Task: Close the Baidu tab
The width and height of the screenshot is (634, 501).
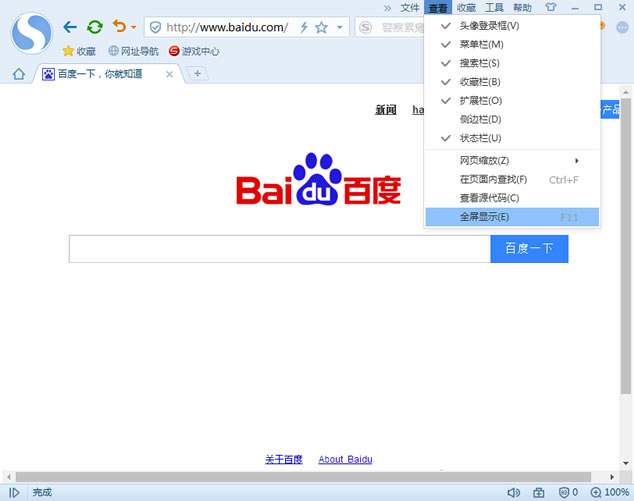Action: 169,74
